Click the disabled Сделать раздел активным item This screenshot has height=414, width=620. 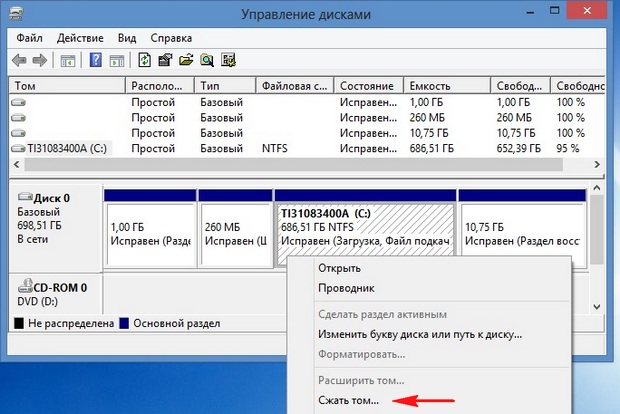pyautogui.click(x=429, y=314)
